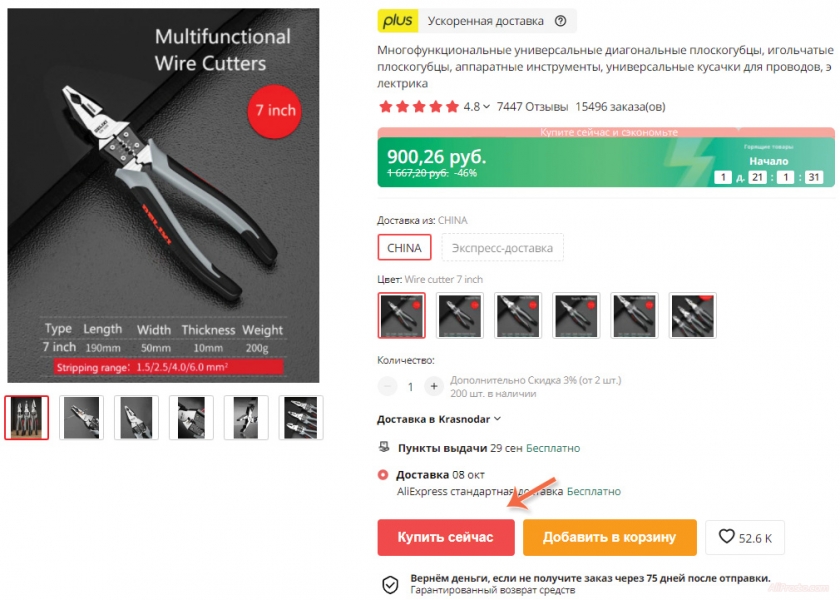Click the pickup point icon next to Пункты выдачи

pyautogui.click(x=384, y=447)
